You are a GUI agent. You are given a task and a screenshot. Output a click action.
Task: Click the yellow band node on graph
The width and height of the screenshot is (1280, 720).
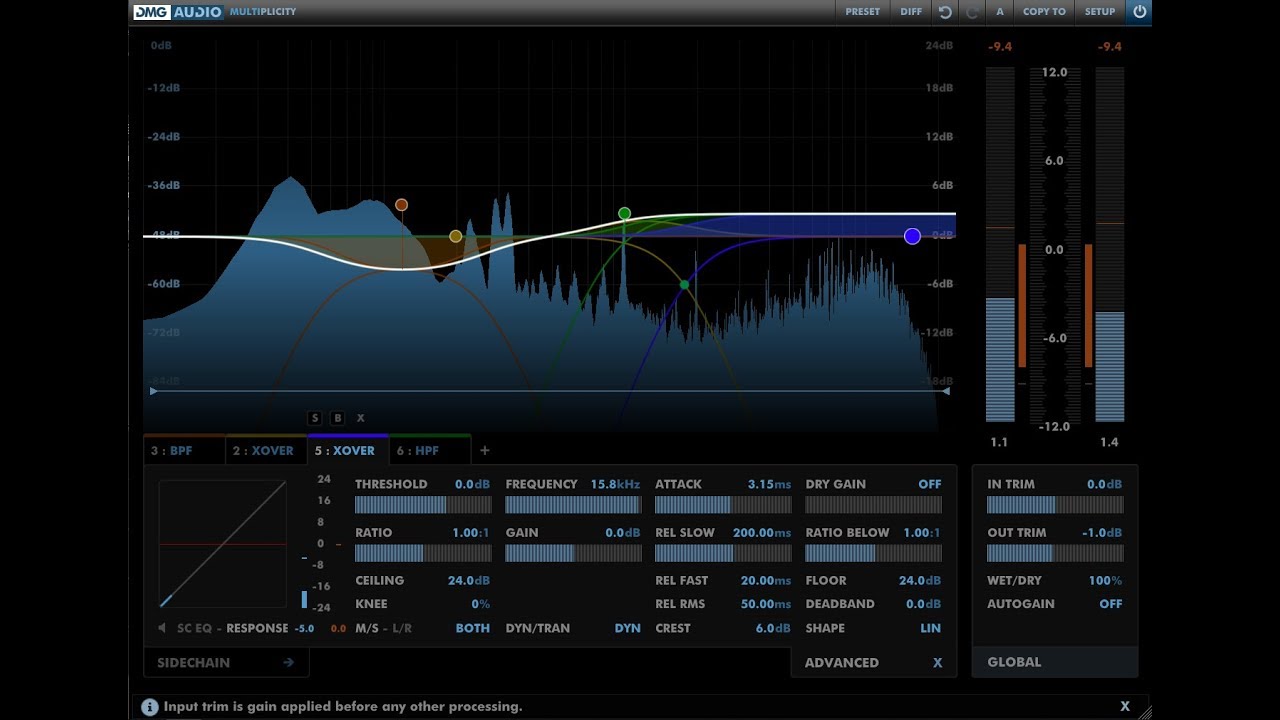click(456, 237)
